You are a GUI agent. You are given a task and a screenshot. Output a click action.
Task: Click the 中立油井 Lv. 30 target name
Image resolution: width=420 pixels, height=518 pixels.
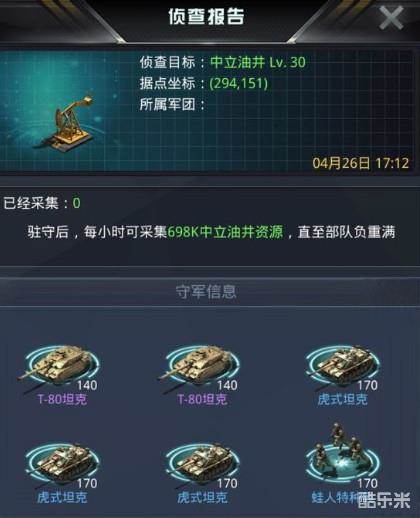point(258,62)
